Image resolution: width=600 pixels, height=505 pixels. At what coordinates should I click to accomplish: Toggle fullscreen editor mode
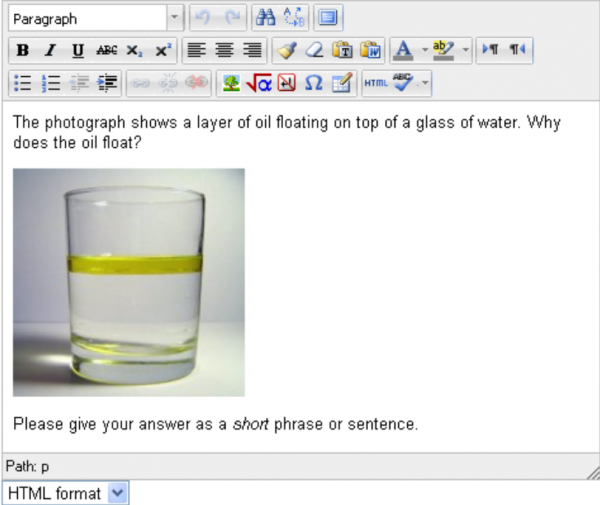[327, 18]
